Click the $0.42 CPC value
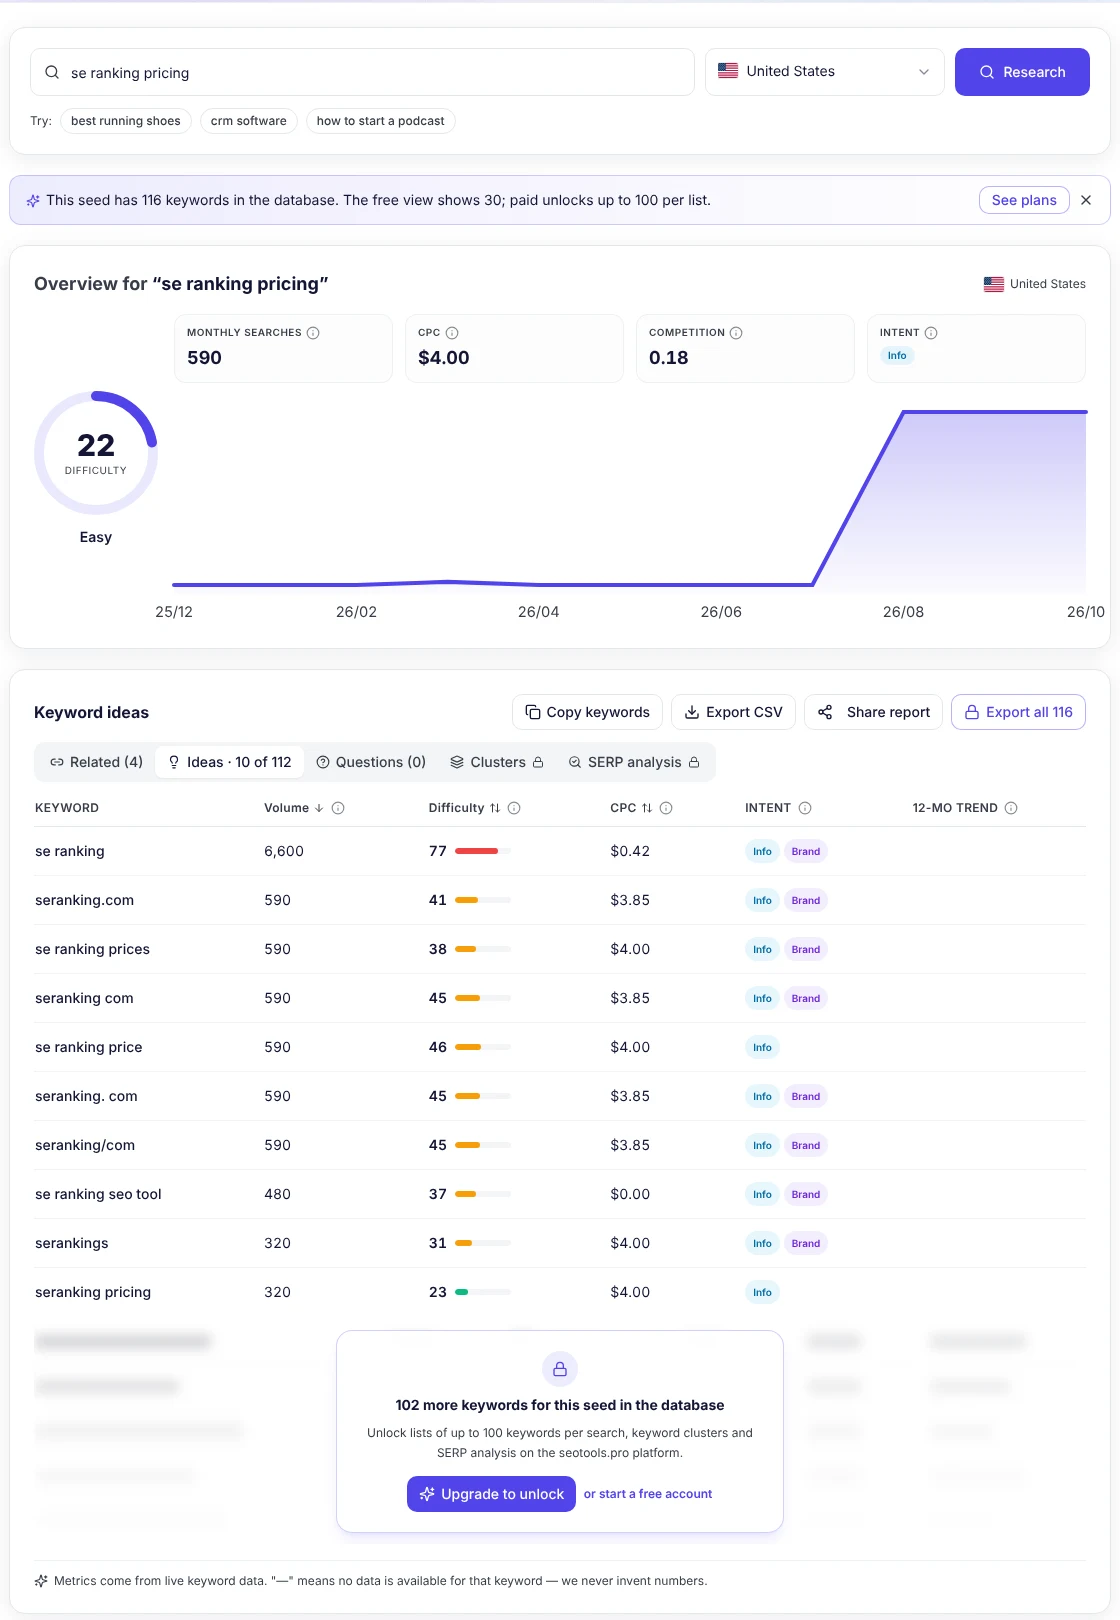 630,851
